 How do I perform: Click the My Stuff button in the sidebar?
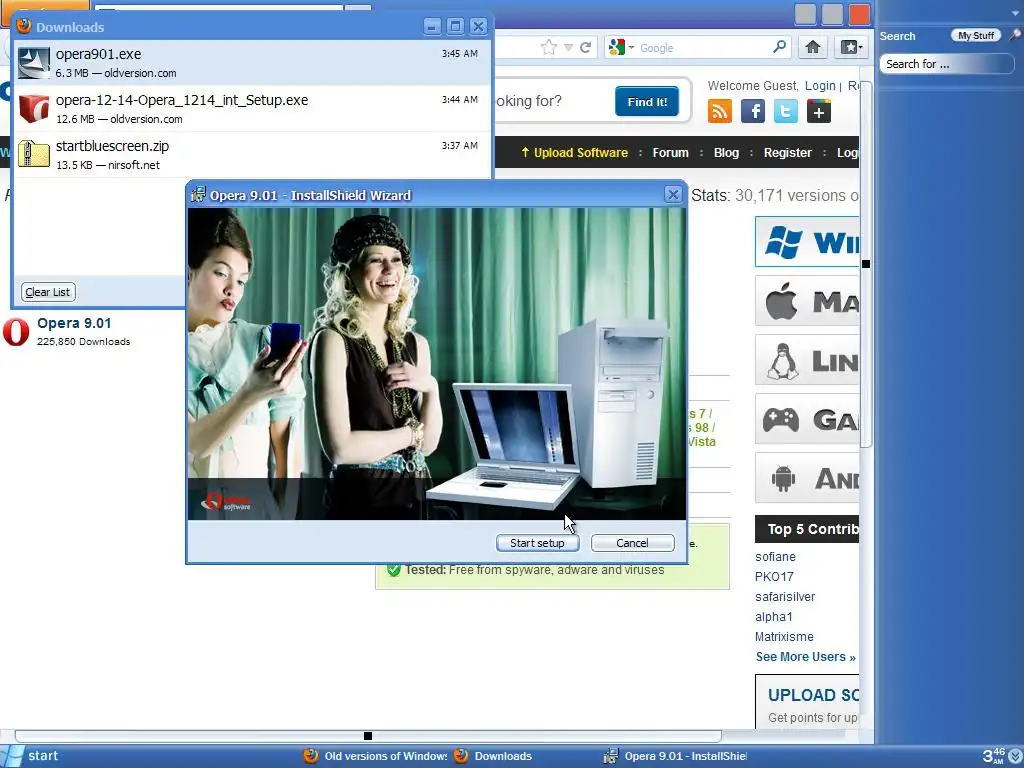pos(976,35)
